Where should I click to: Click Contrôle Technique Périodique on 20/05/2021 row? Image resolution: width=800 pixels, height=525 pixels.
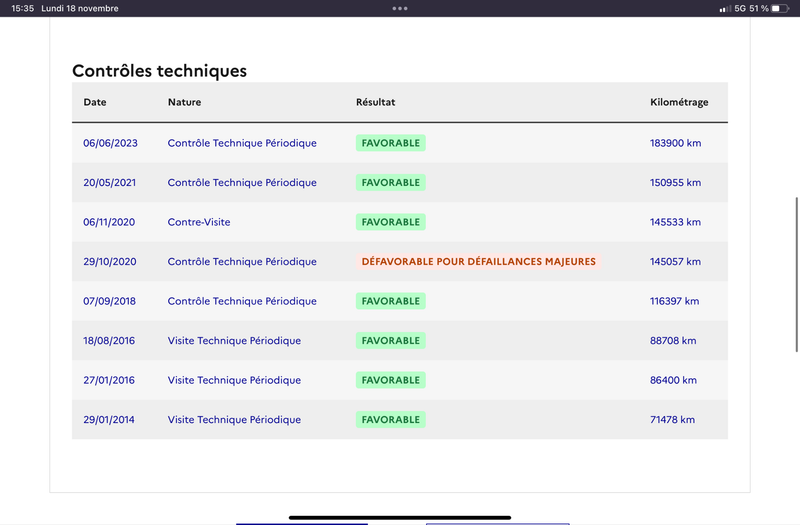point(242,183)
